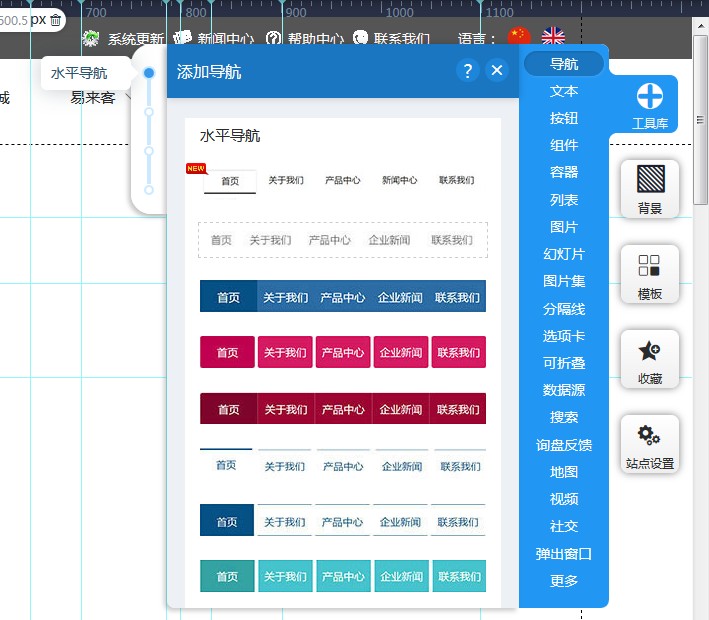Open the 模板 templates panel
The height and width of the screenshot is (620, 709).
click(650, 266)
